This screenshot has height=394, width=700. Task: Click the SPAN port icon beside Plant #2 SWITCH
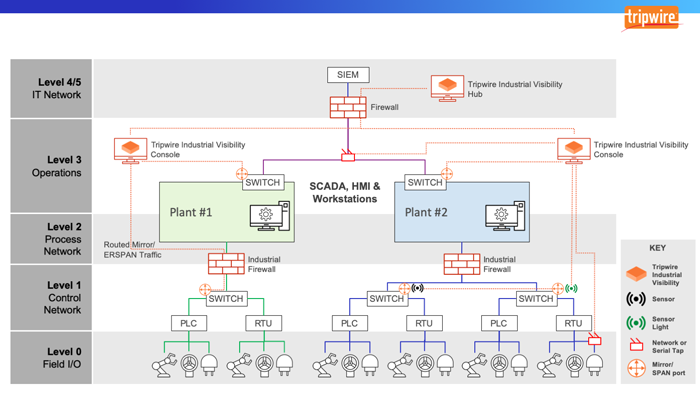[447, 174]
